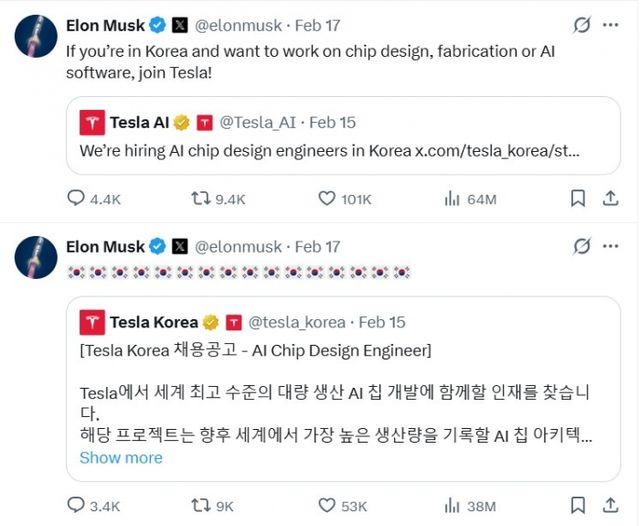View analytics of the 64M views tweet
The height and width of the screenshot is (526, 640).
[x=451, y=199]
